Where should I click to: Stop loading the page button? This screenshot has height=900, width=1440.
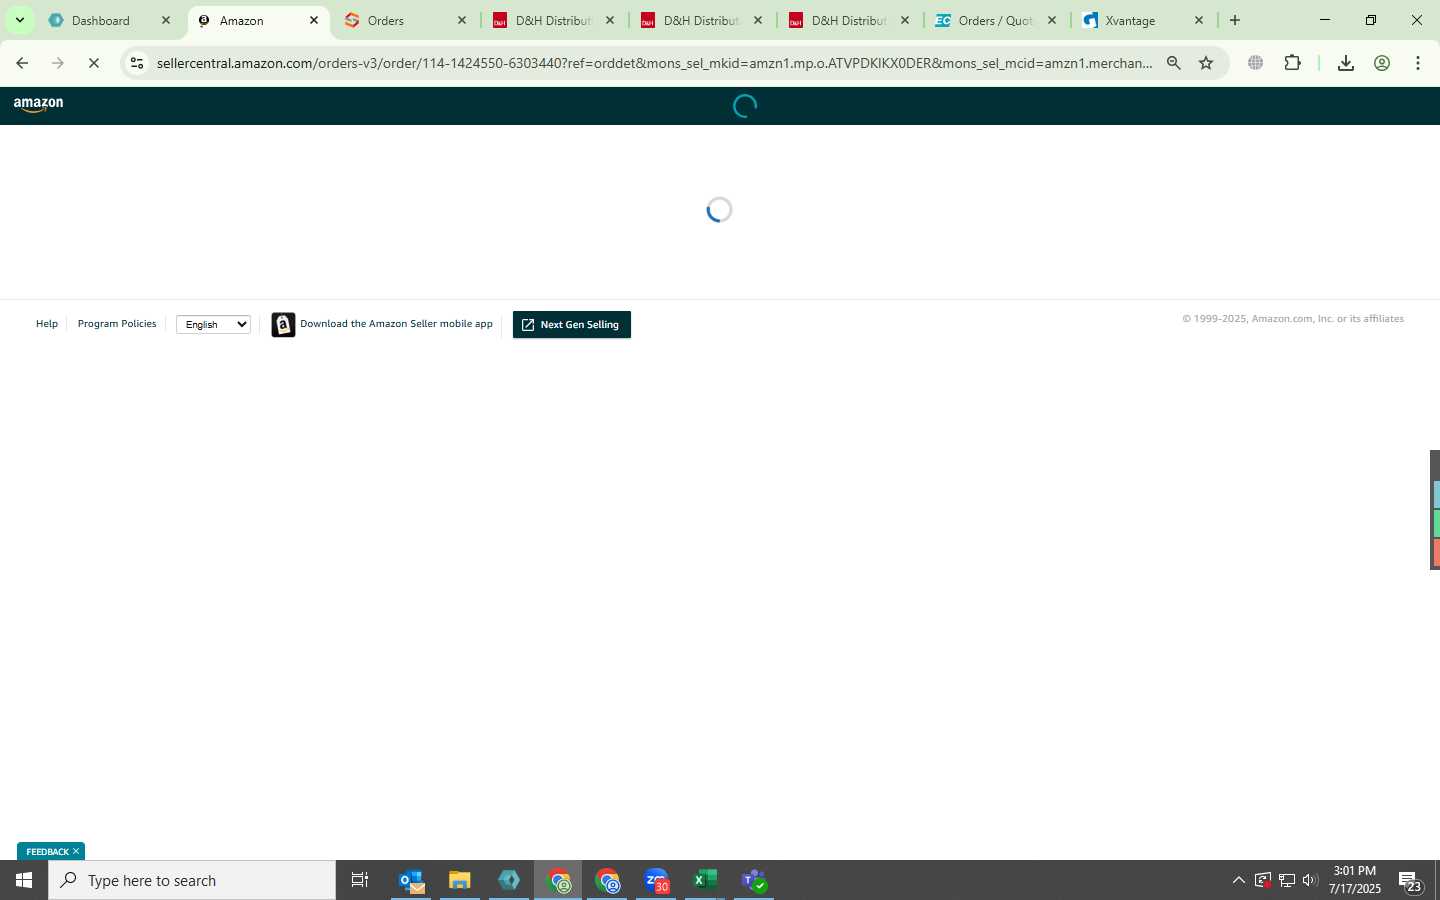coord(94,63)
